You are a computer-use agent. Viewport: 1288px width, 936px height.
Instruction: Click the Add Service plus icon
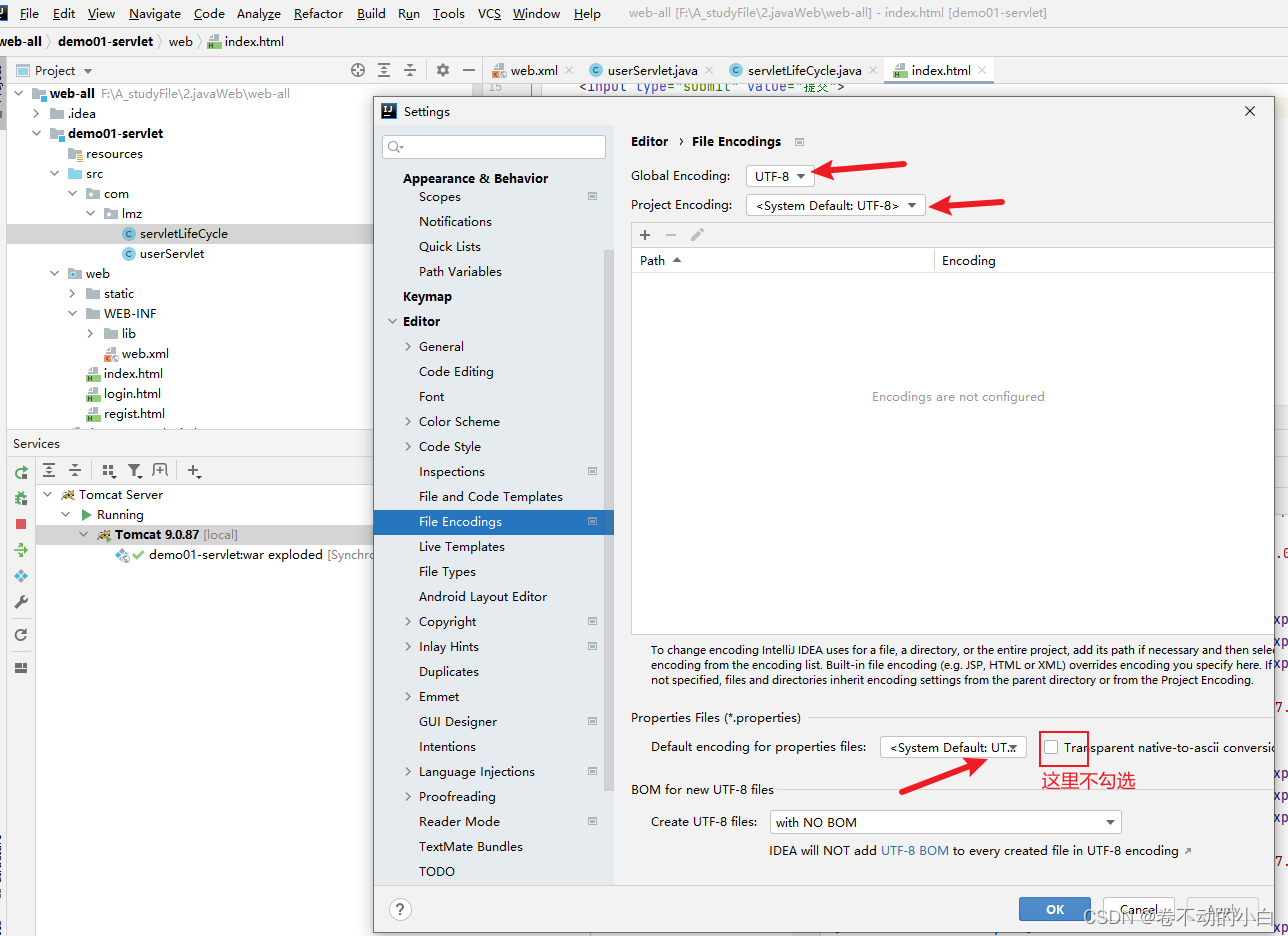pyautogui.click(x=194, y=470)
